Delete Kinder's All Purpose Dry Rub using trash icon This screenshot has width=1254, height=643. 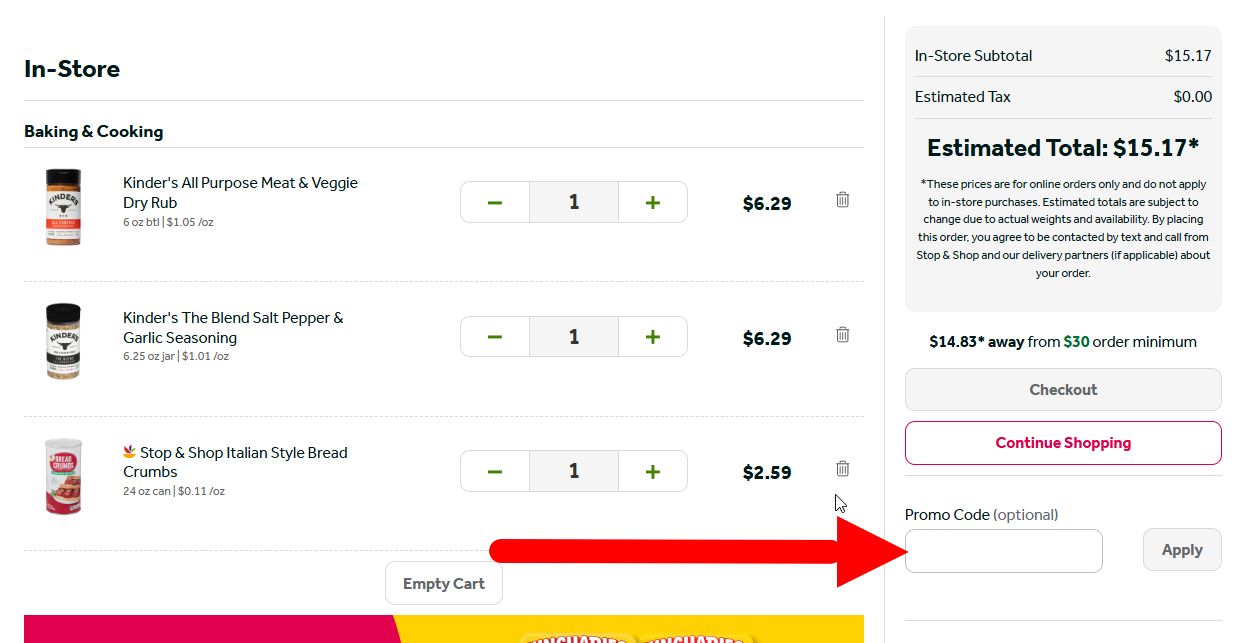pyautogui.click(x=842, y=200)
